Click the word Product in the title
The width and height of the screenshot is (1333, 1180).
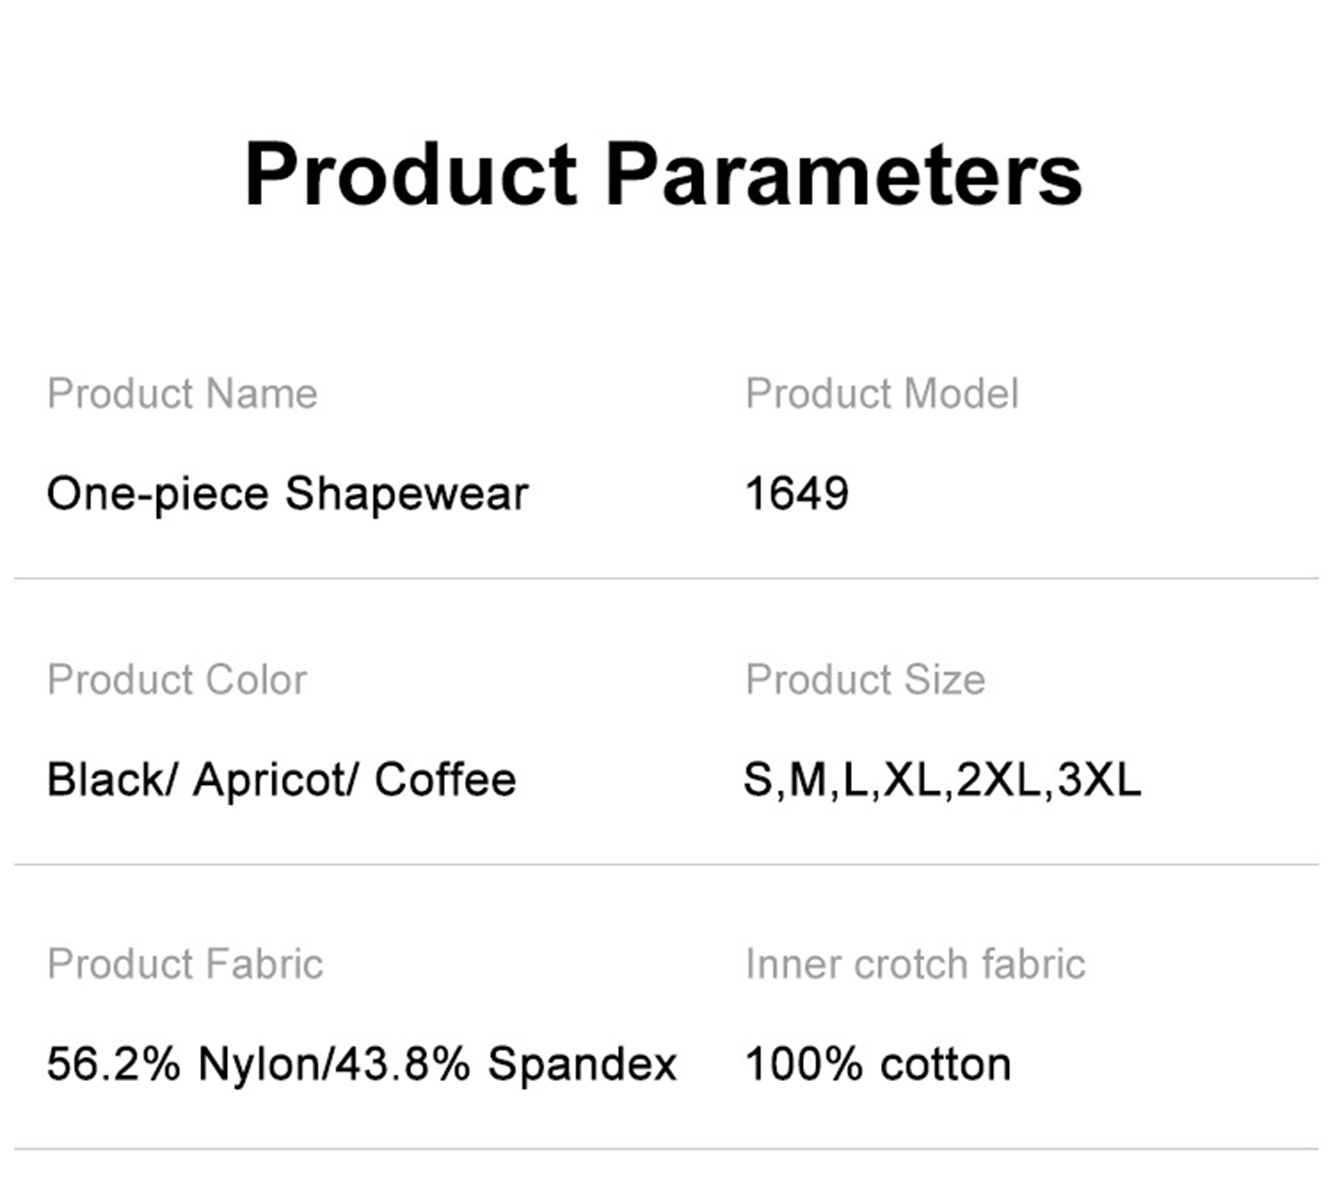[411, 174]
